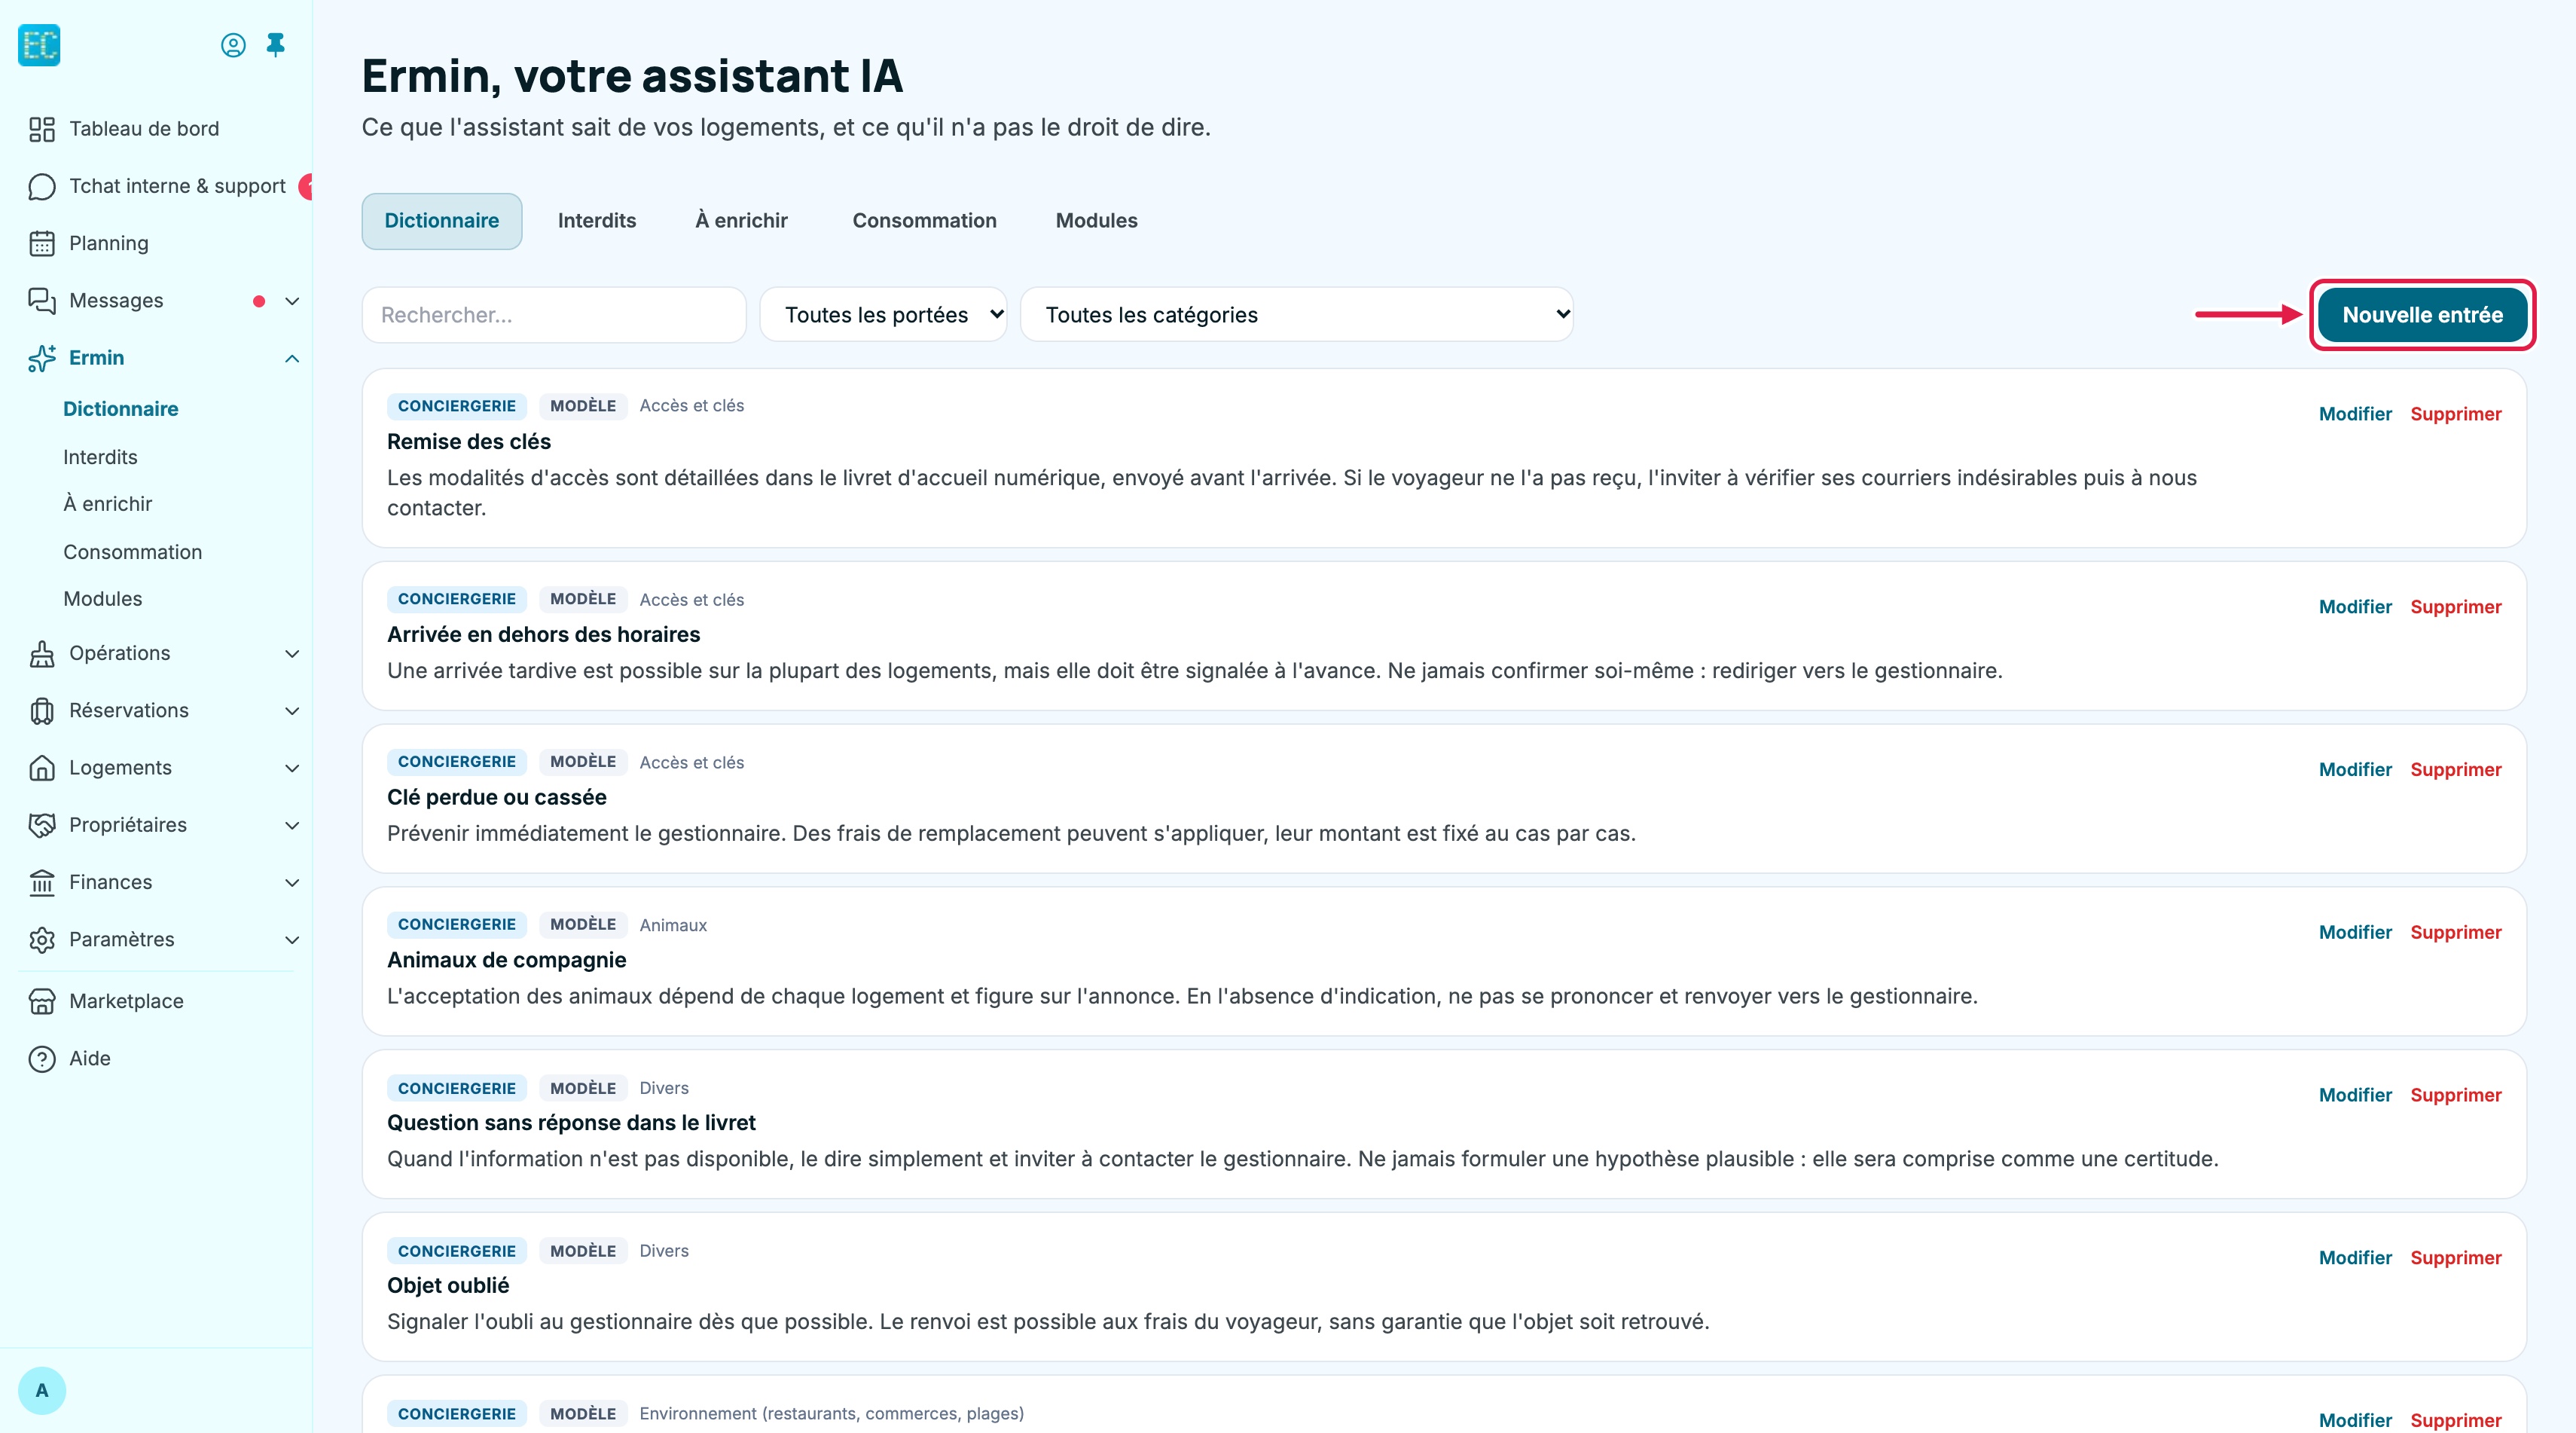Switch to the Modules tab
The image size is (2576, 1433).
point(1096,221)
